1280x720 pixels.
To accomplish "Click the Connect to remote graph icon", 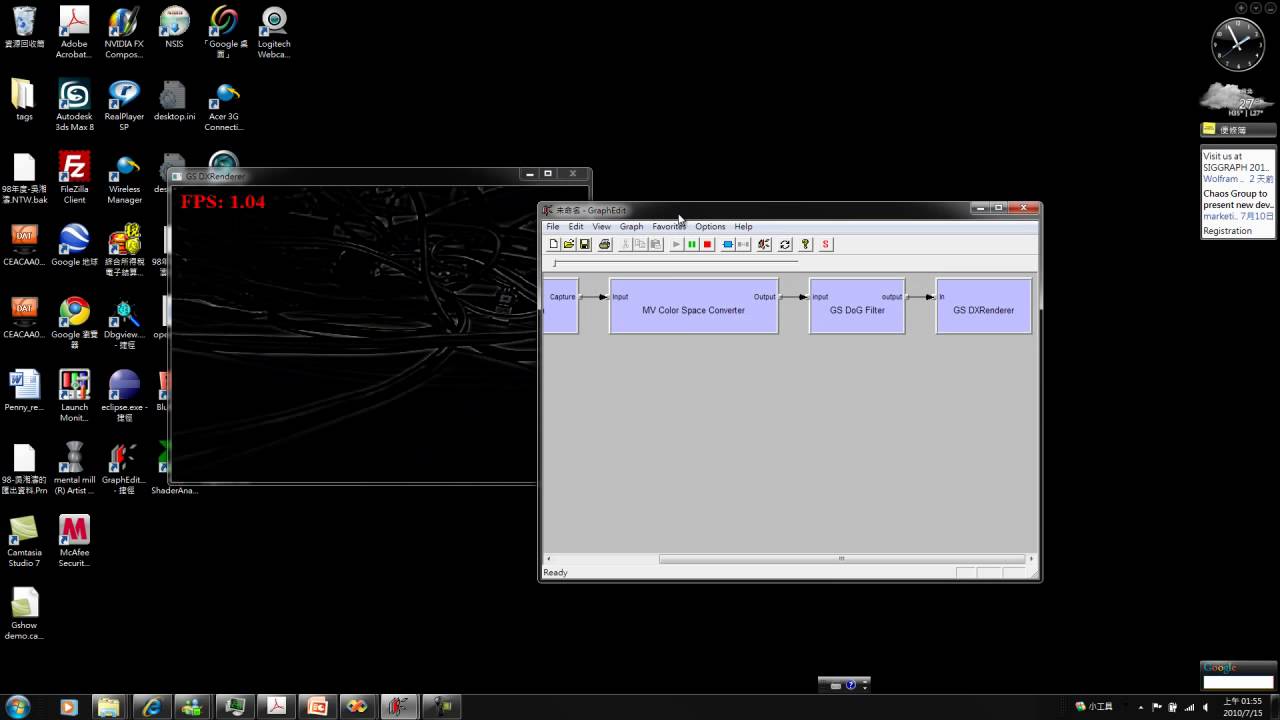I will coord(764,244).
